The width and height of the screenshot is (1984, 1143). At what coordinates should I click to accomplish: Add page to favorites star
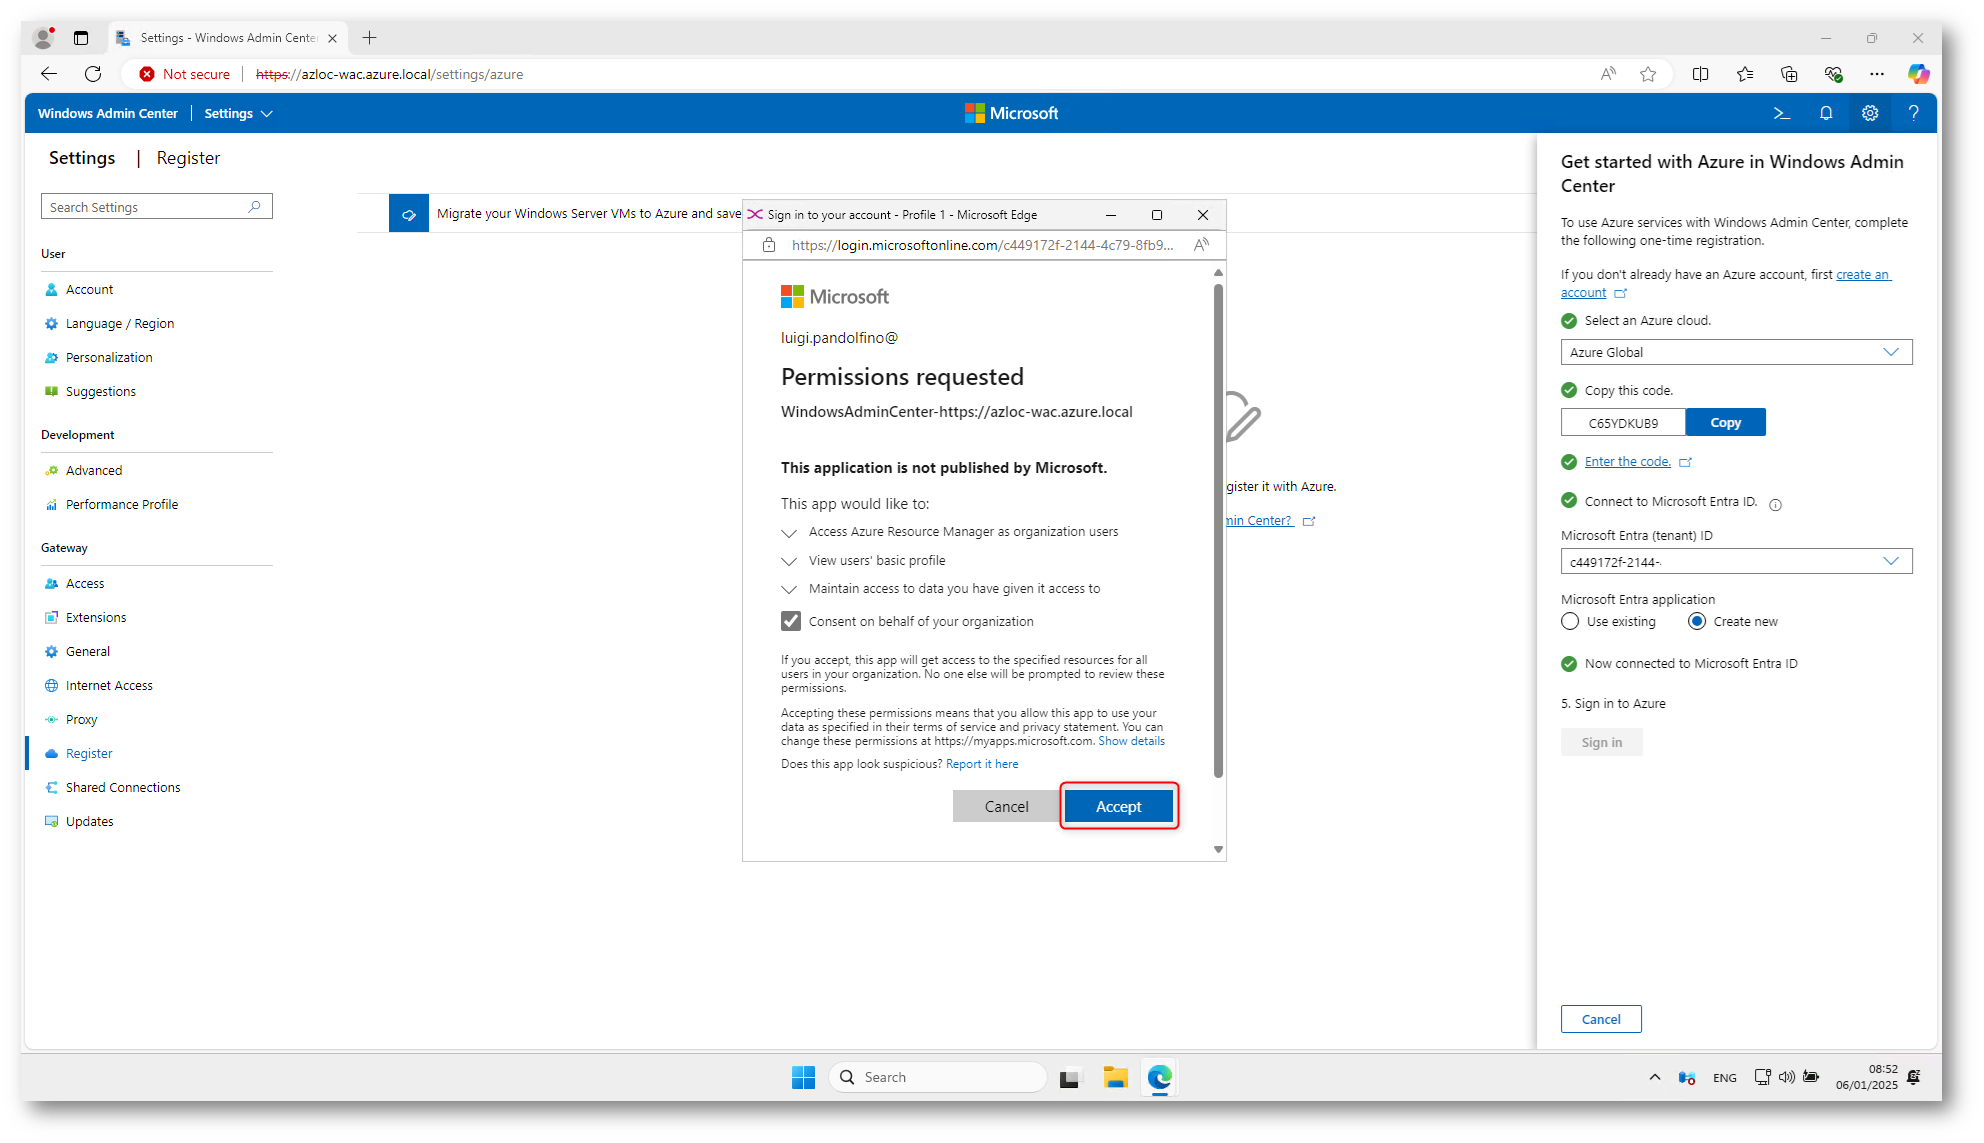(1648, 74)
